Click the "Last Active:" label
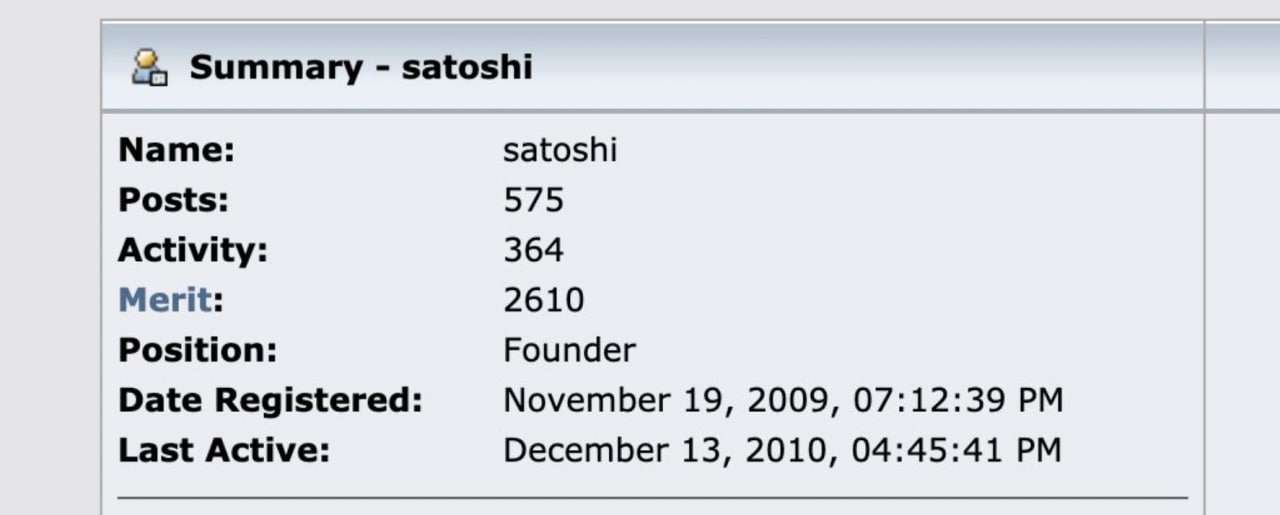The width and height of the screenshot is (1280, 515). point(224,450)
